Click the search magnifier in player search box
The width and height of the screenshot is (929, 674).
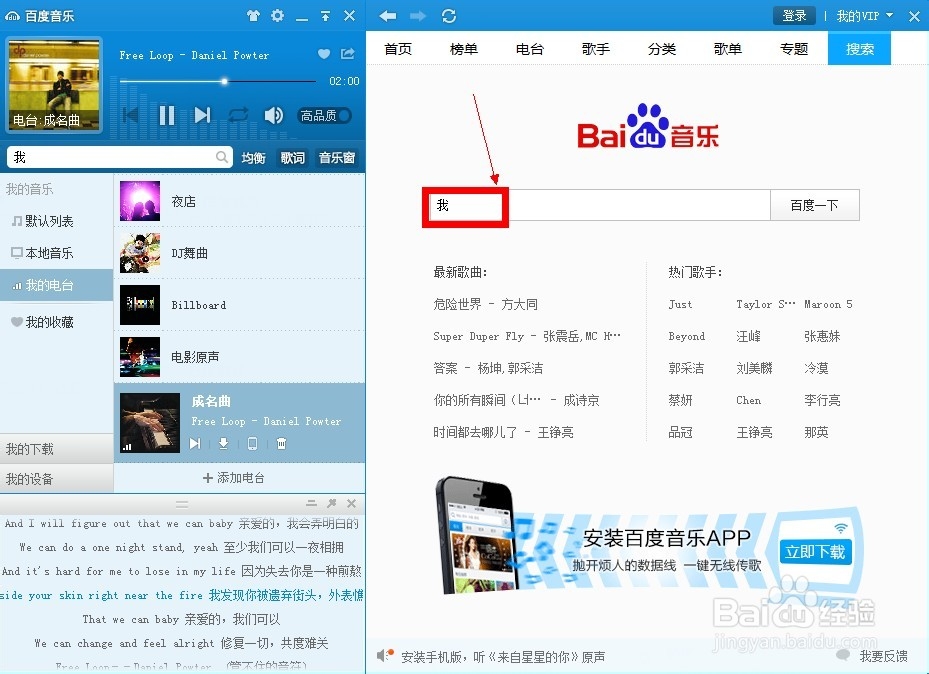coord(222,157)
